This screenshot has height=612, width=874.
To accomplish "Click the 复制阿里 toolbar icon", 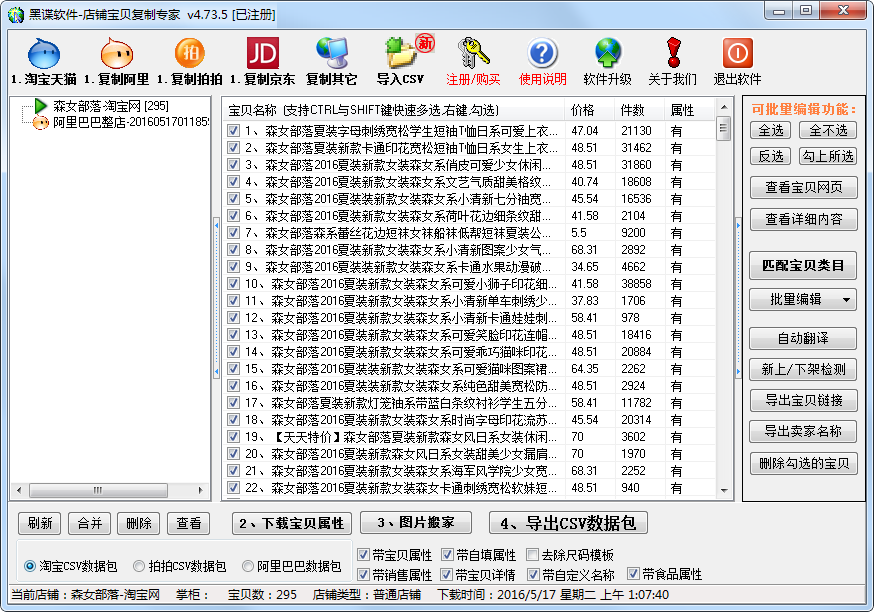I will coord(116,53).
